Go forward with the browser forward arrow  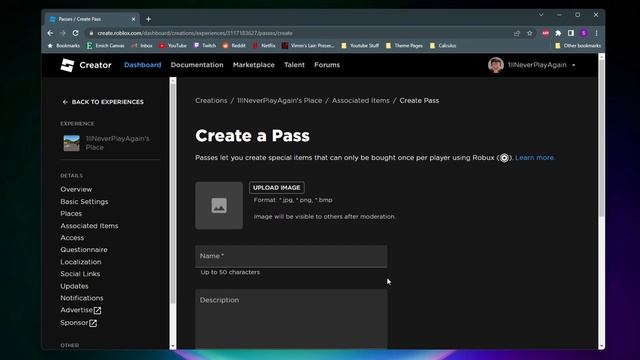[x=63, y=33]
